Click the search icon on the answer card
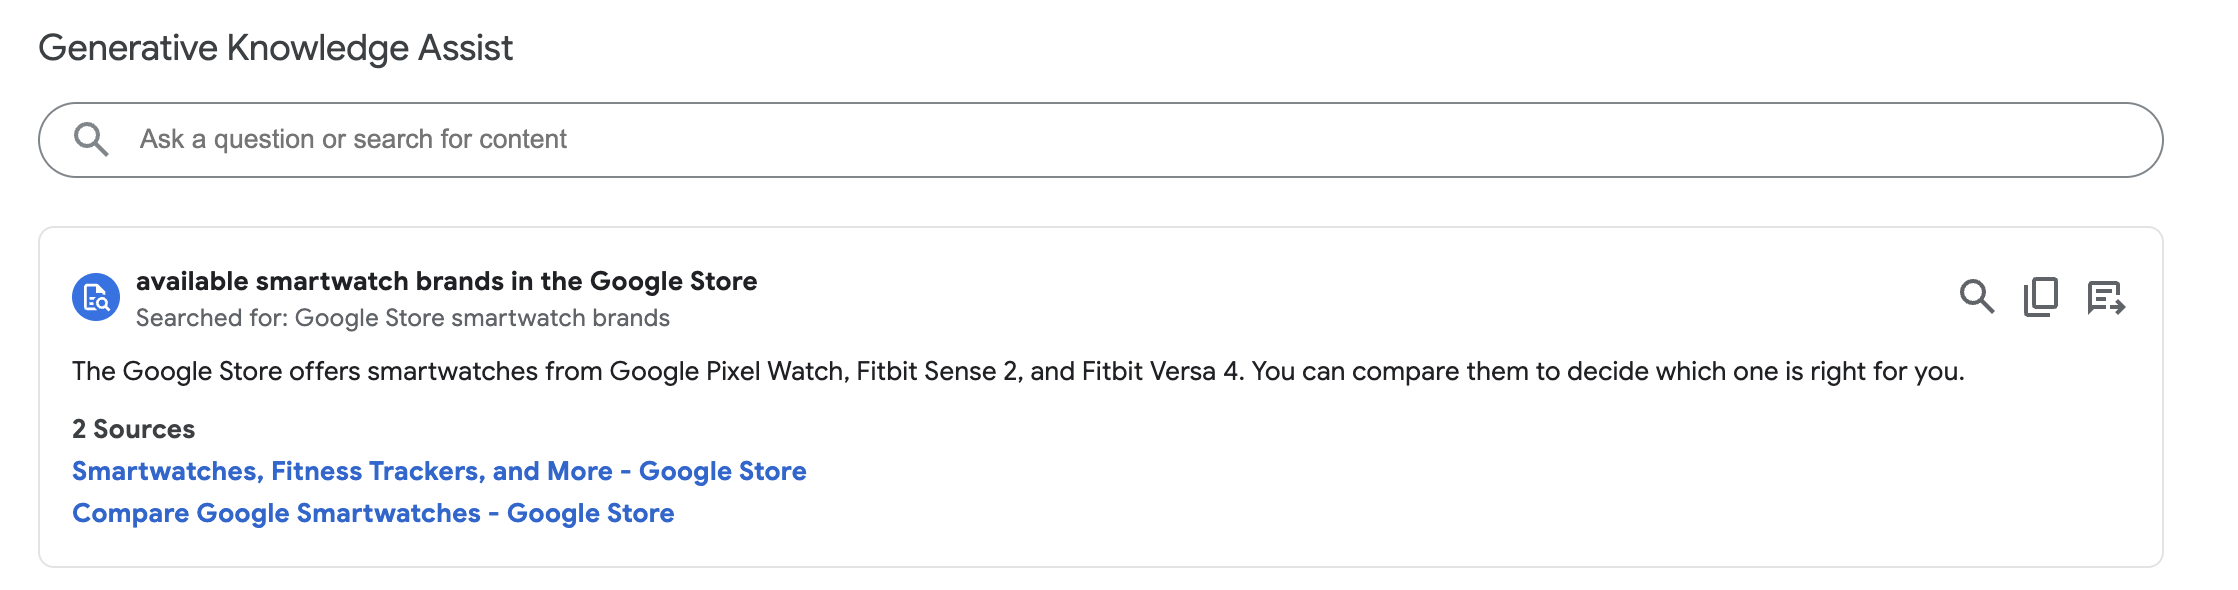Image resolution: width=2238 pixels, height=590 pixels. point(1976,297)
